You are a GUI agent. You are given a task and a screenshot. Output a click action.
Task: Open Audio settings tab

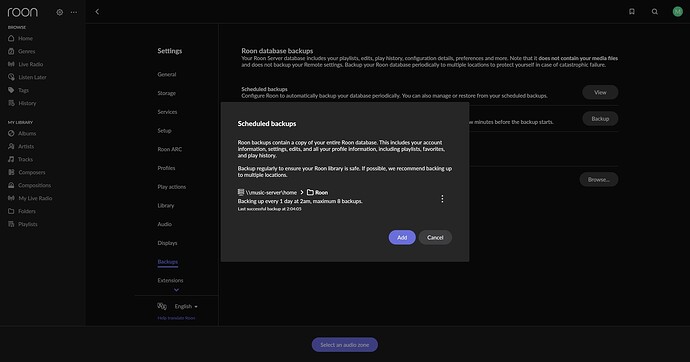click(165, 224)
